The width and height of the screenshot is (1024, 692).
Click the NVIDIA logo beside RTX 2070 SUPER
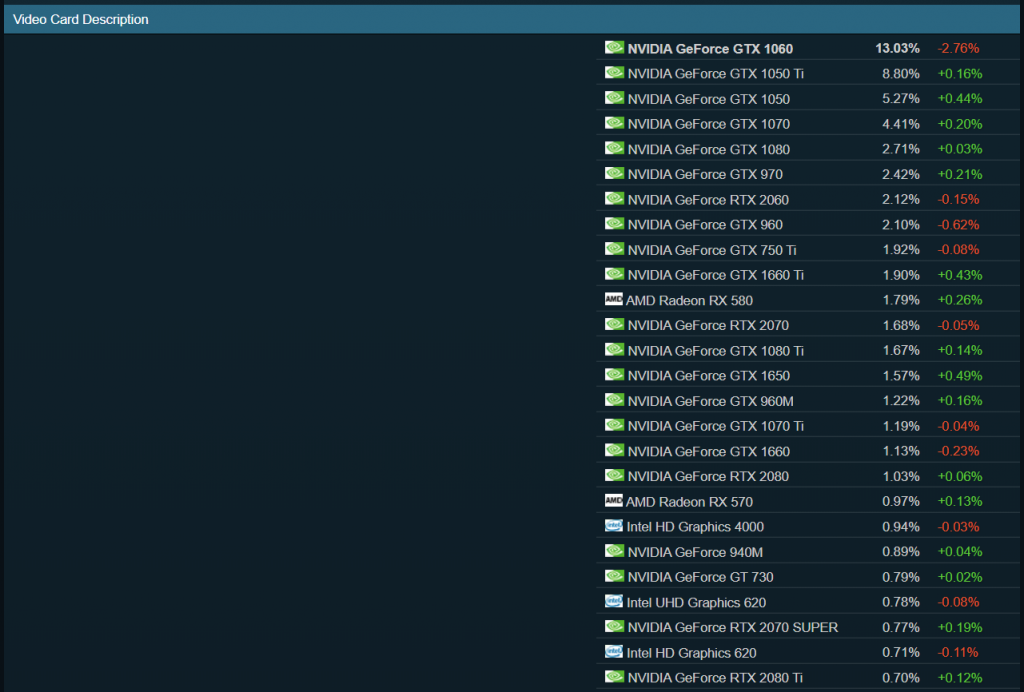(614, 626)
